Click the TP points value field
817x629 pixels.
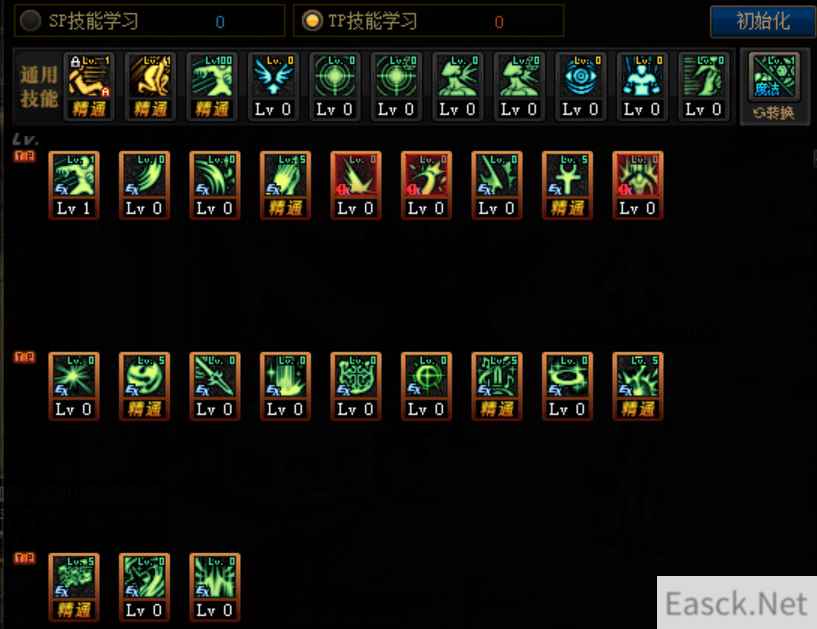[499, 22]
